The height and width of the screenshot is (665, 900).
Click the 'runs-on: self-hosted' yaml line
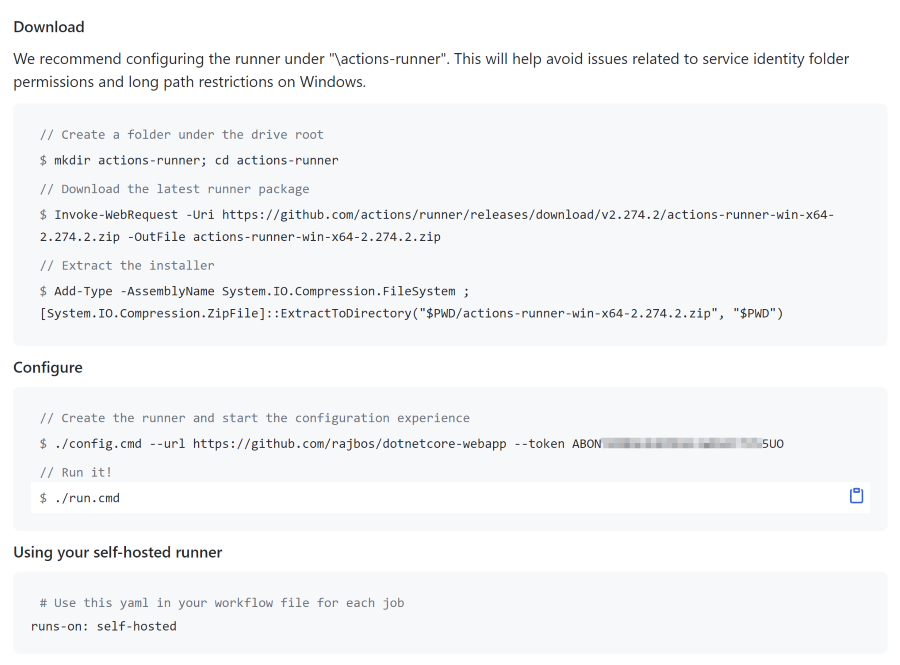point(104,626)
